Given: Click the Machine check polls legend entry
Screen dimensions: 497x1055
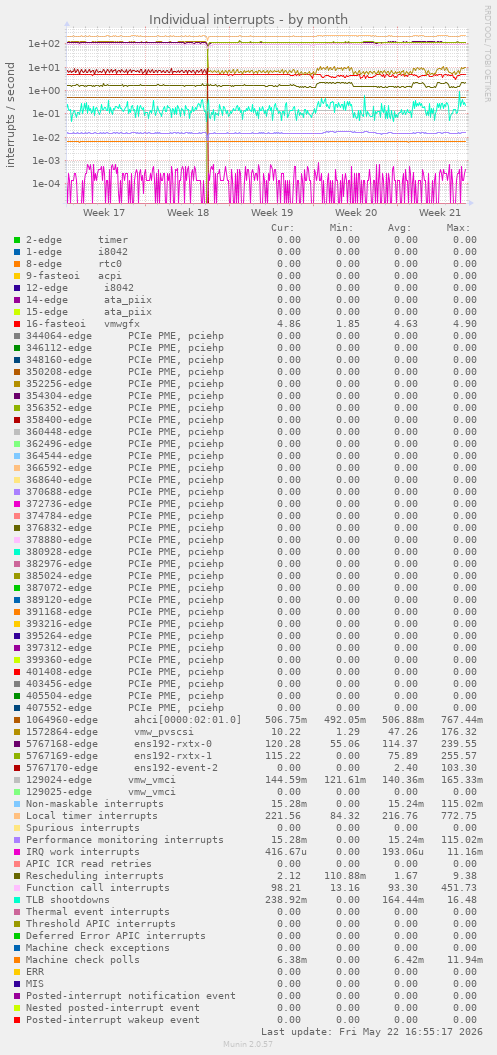Looking at the screenshot, I should tap(83, 959).
